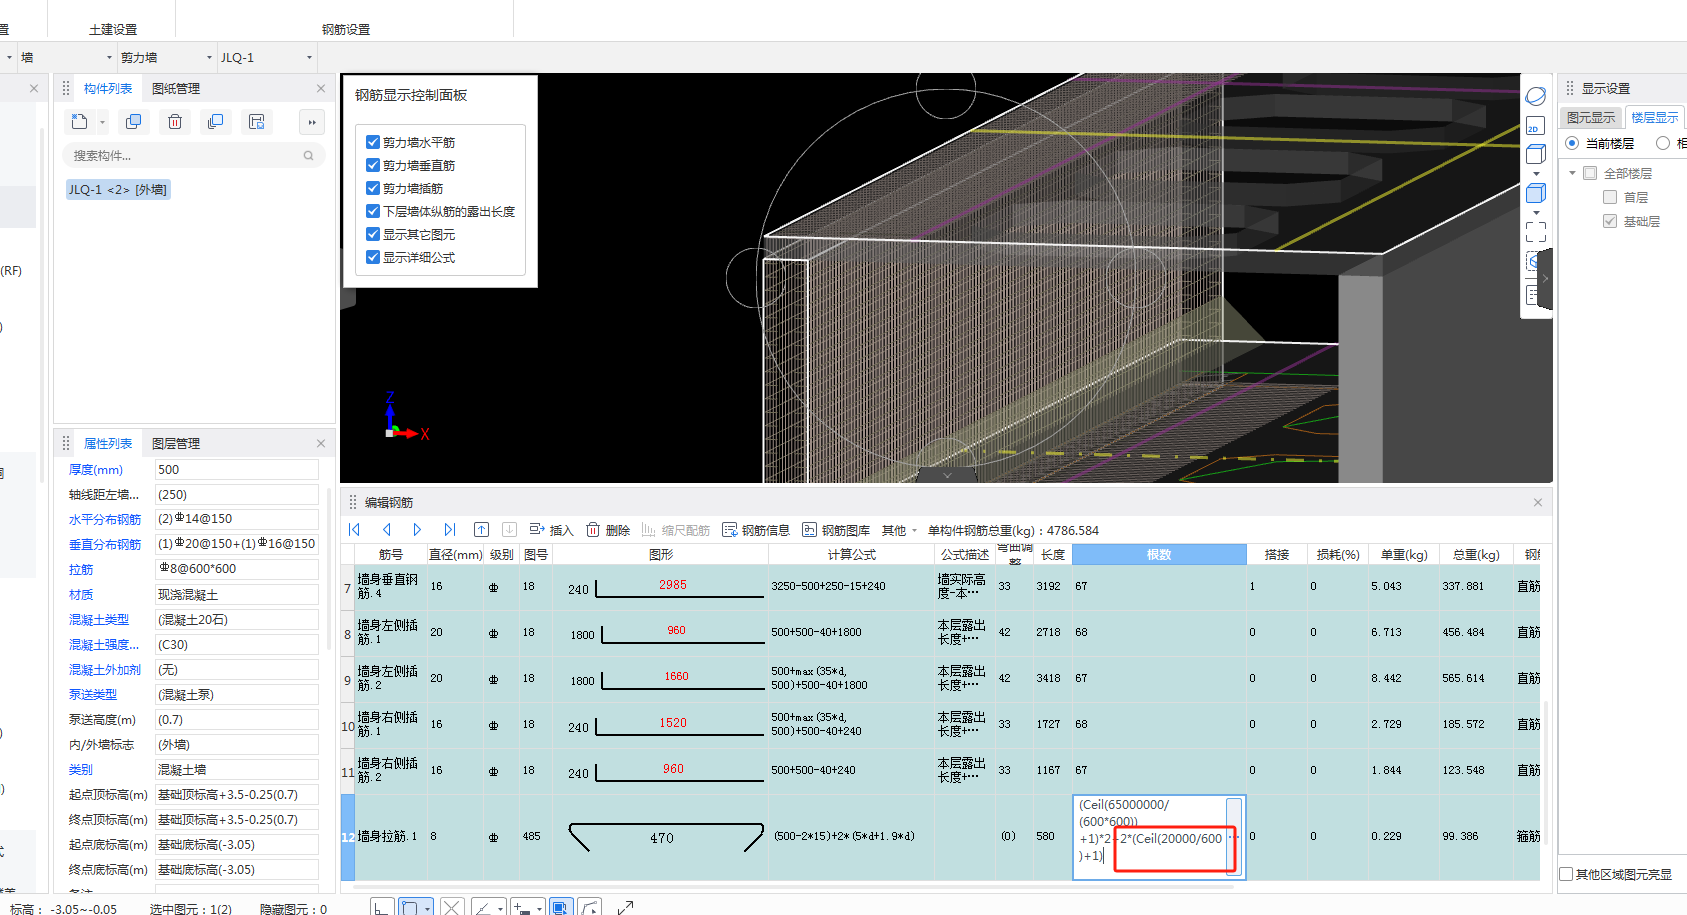Switch to 构件列表 tab
The image size is (1687, 915).
coord(108,88)
